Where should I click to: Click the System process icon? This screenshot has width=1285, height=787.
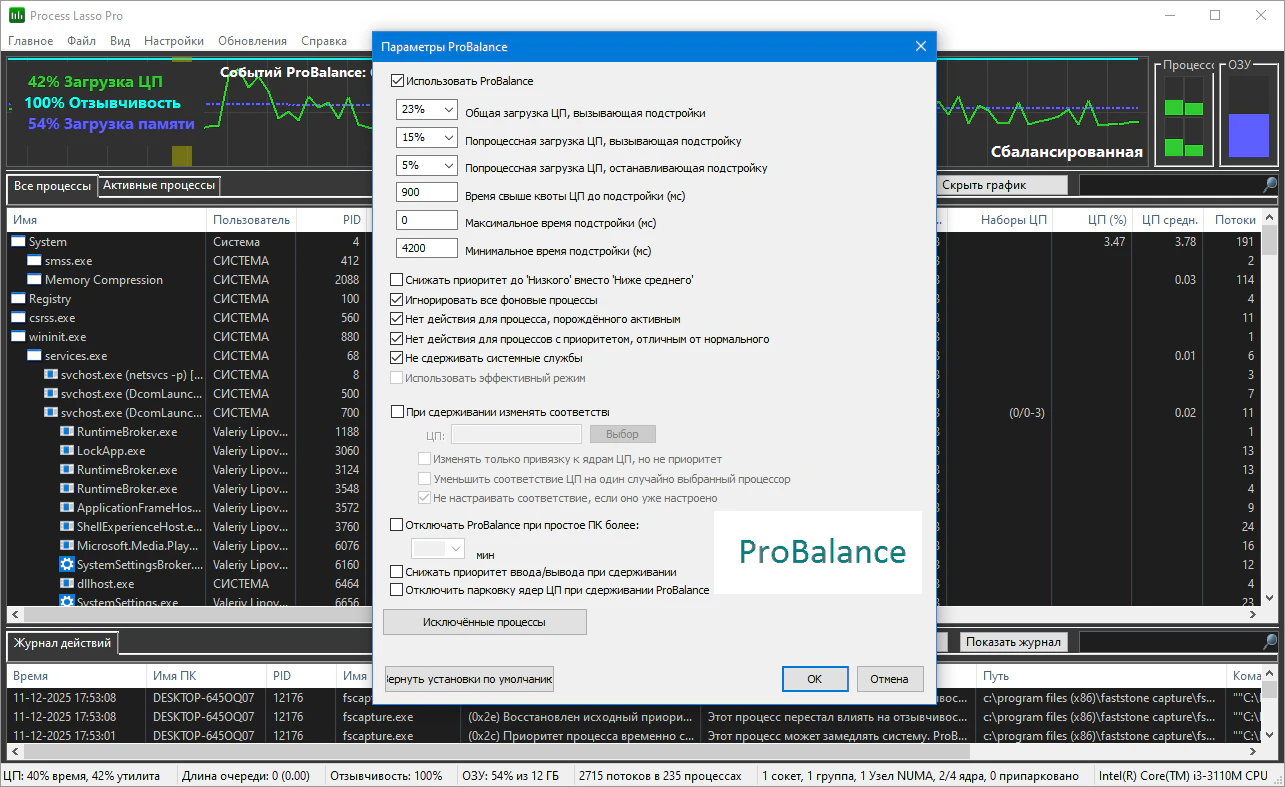pyautogui.click(x=19, y=242)
